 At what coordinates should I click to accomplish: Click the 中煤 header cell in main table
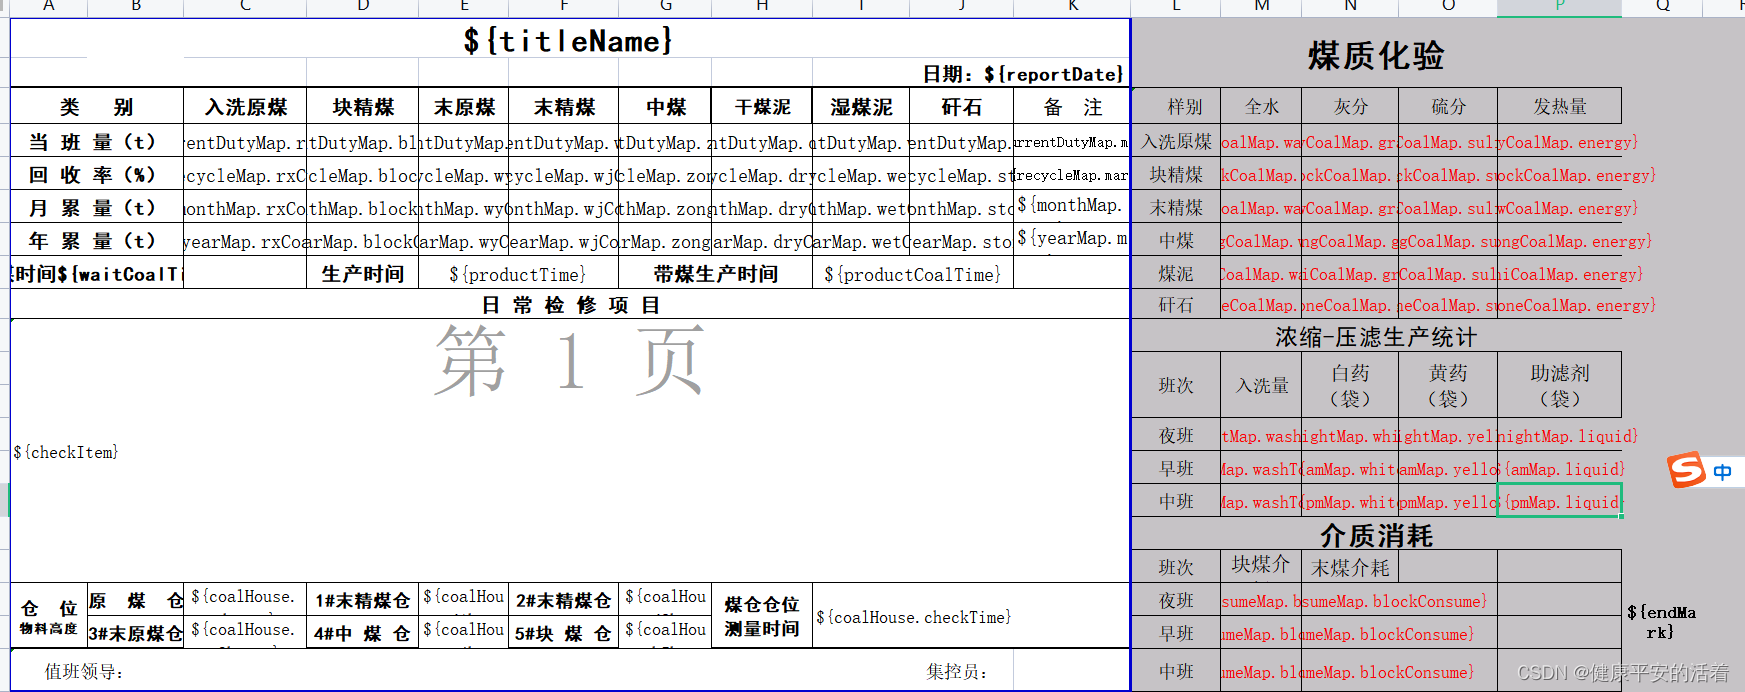(x=665, y=107)
